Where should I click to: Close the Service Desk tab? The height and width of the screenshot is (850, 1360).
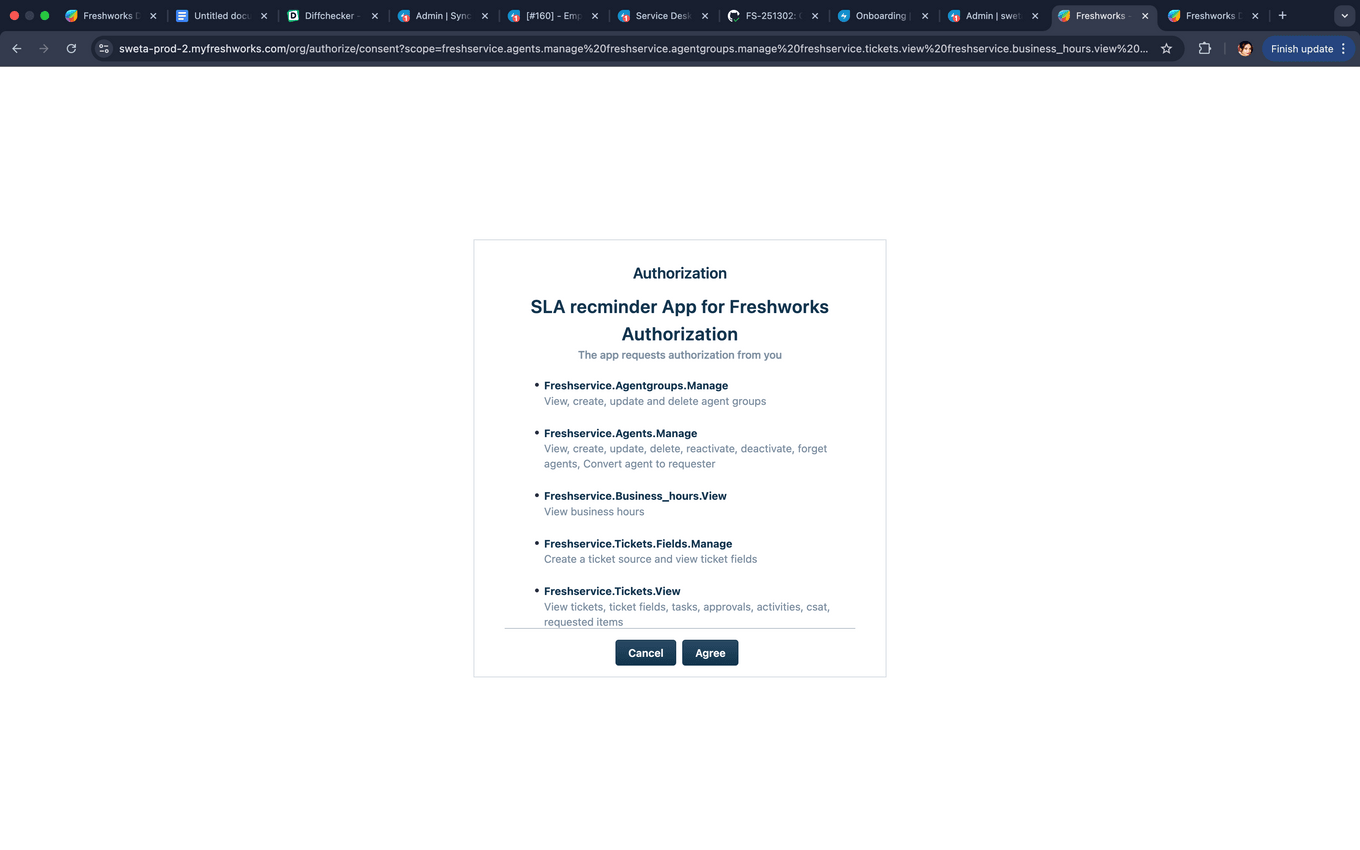(705, 16)
